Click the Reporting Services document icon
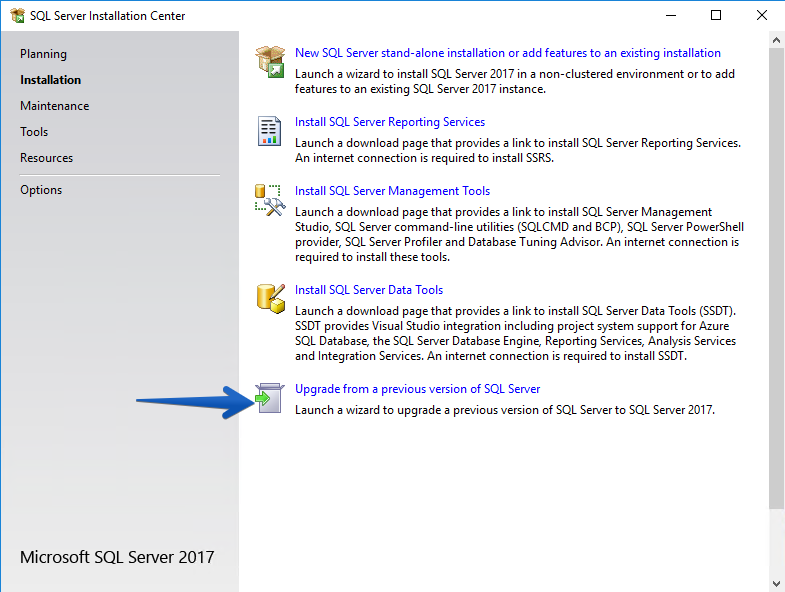785x592 pixels. click(x=269, y=131)
